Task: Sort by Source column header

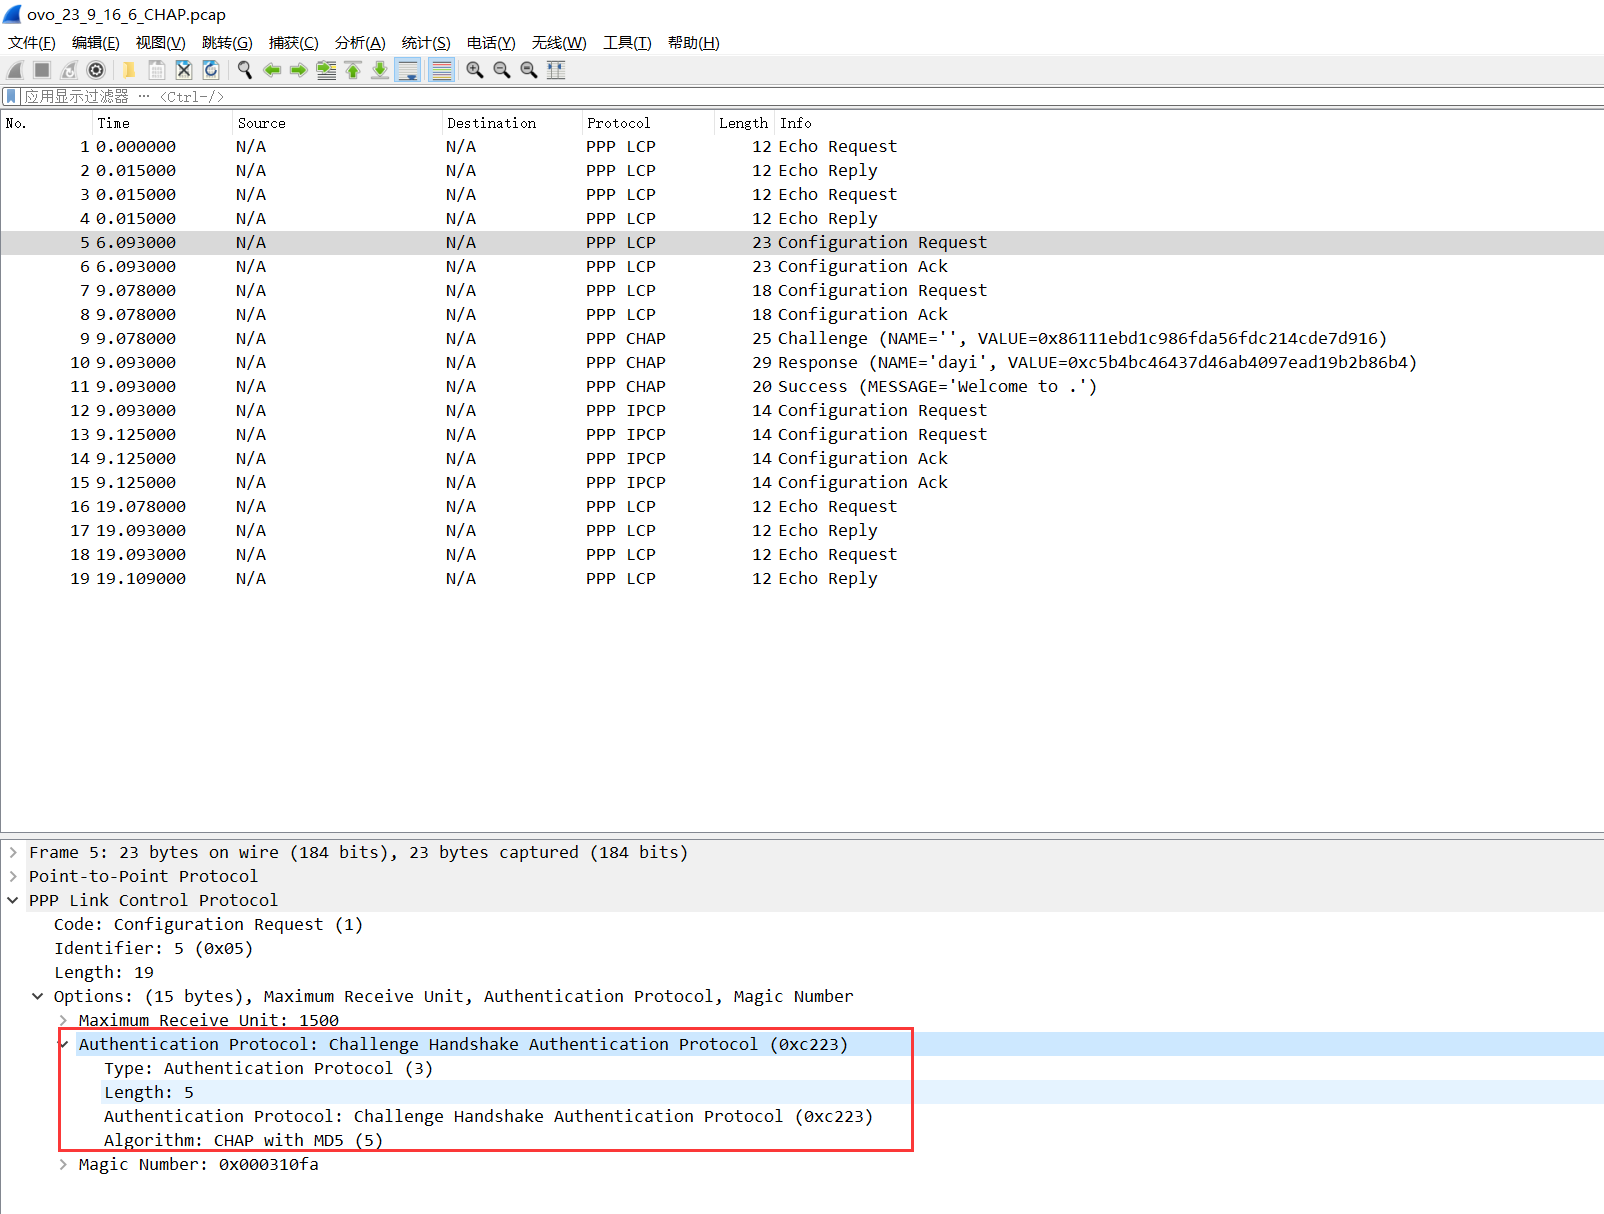Action: tap(337, 123)
